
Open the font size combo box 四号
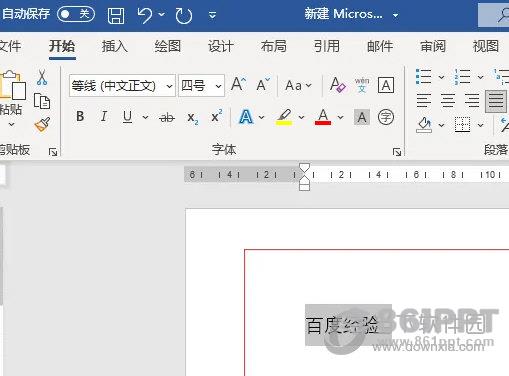(x=201, y=86)
